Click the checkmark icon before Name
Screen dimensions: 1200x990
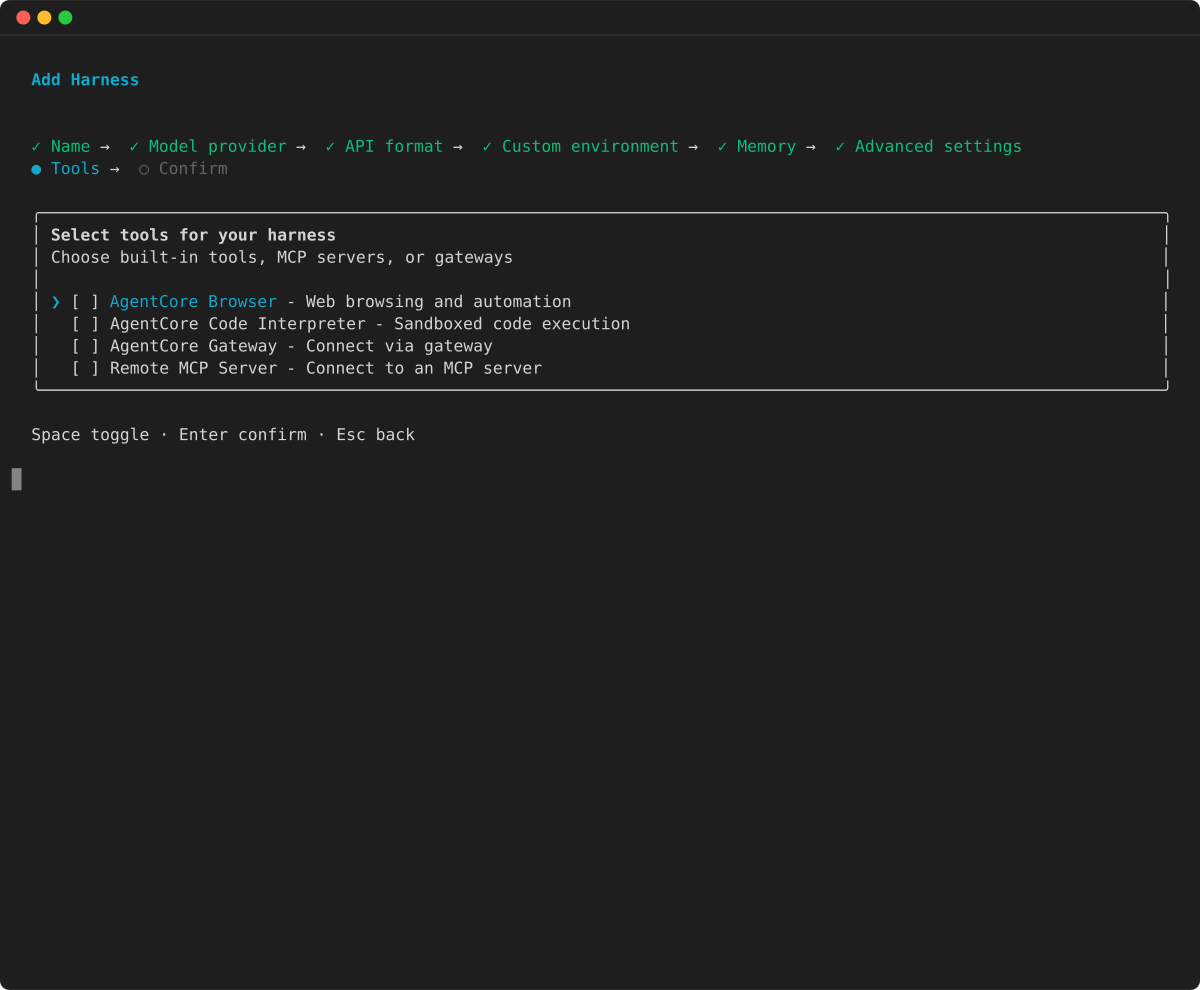[36, 147]
